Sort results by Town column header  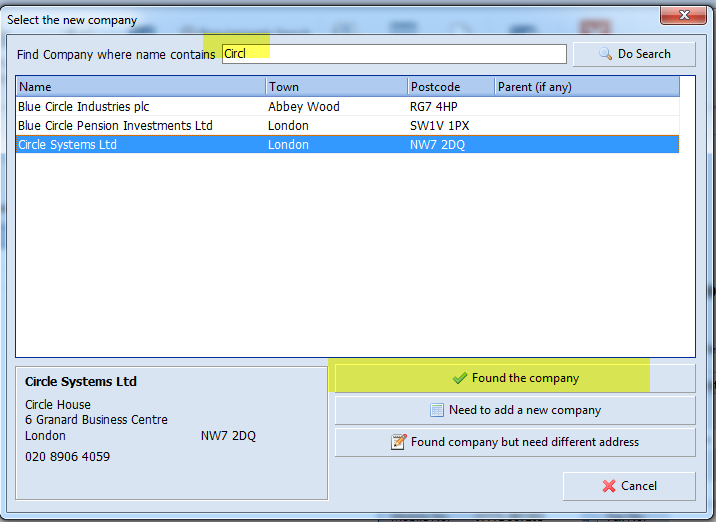click(x=337, y=87)
